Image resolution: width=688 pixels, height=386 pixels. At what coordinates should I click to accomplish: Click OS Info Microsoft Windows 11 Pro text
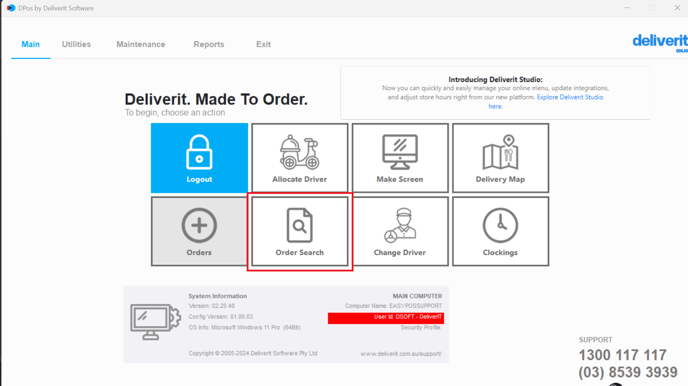pos(244,328)
